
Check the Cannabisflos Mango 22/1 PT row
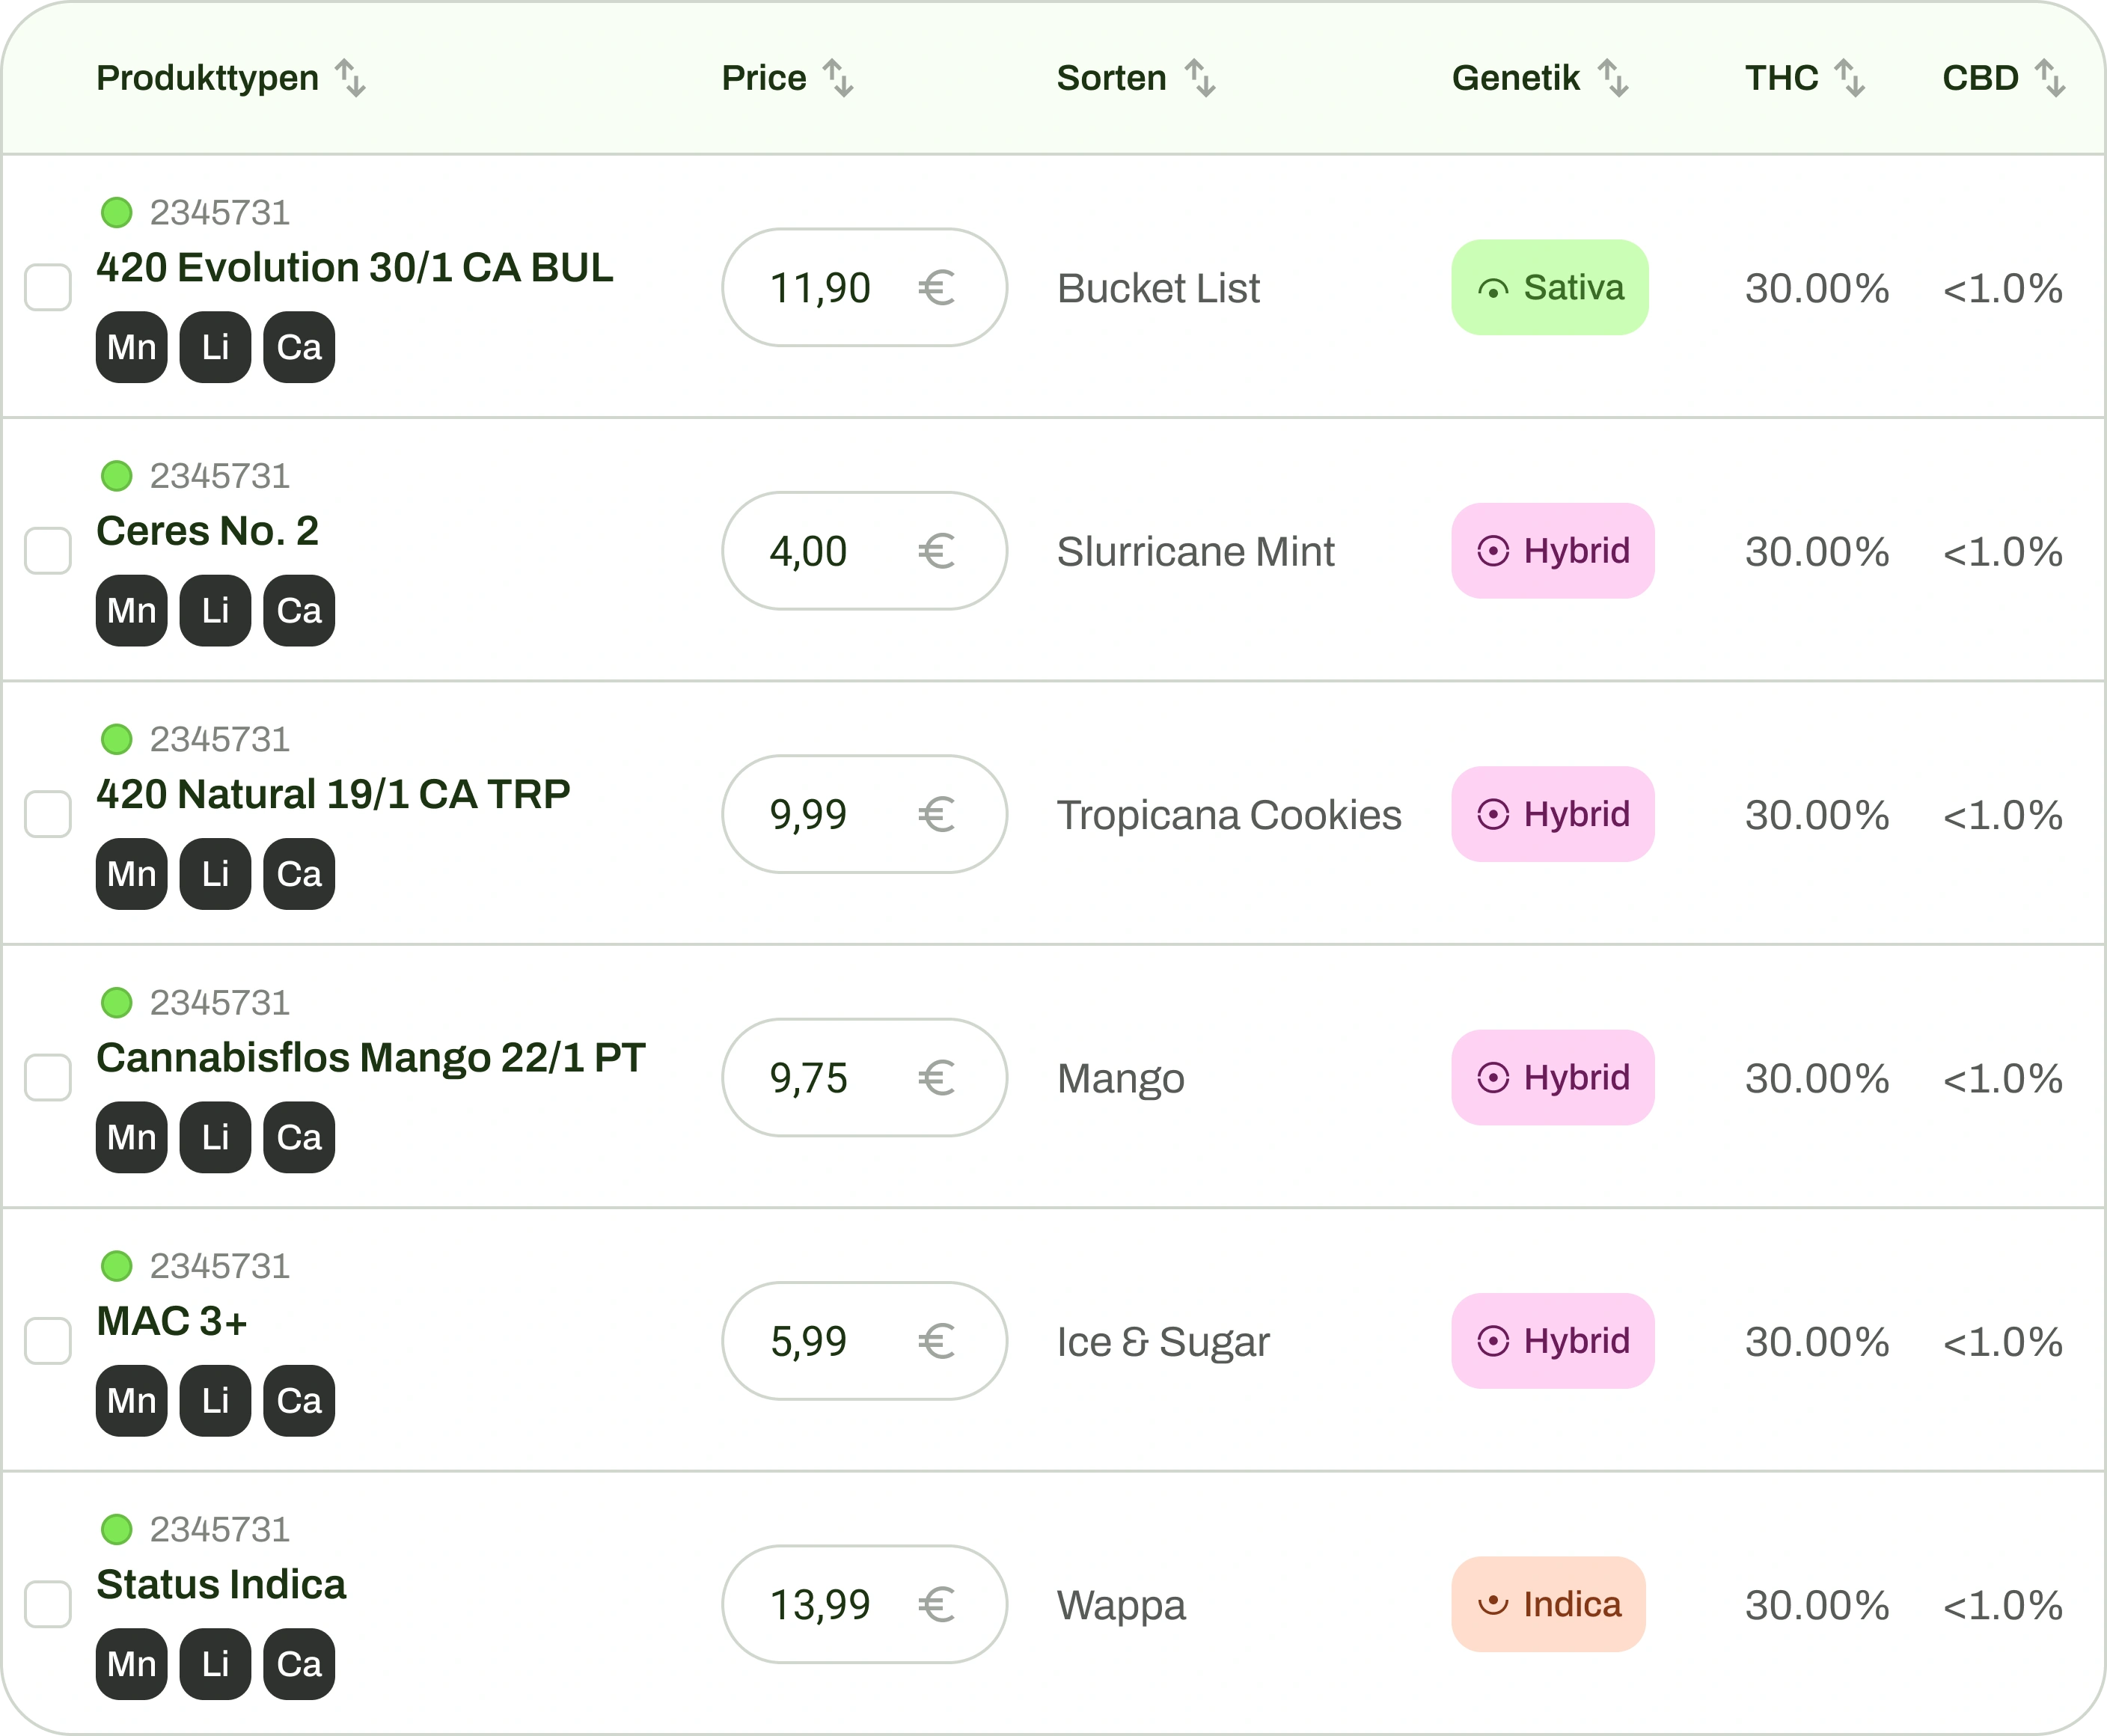[48, 1078]
